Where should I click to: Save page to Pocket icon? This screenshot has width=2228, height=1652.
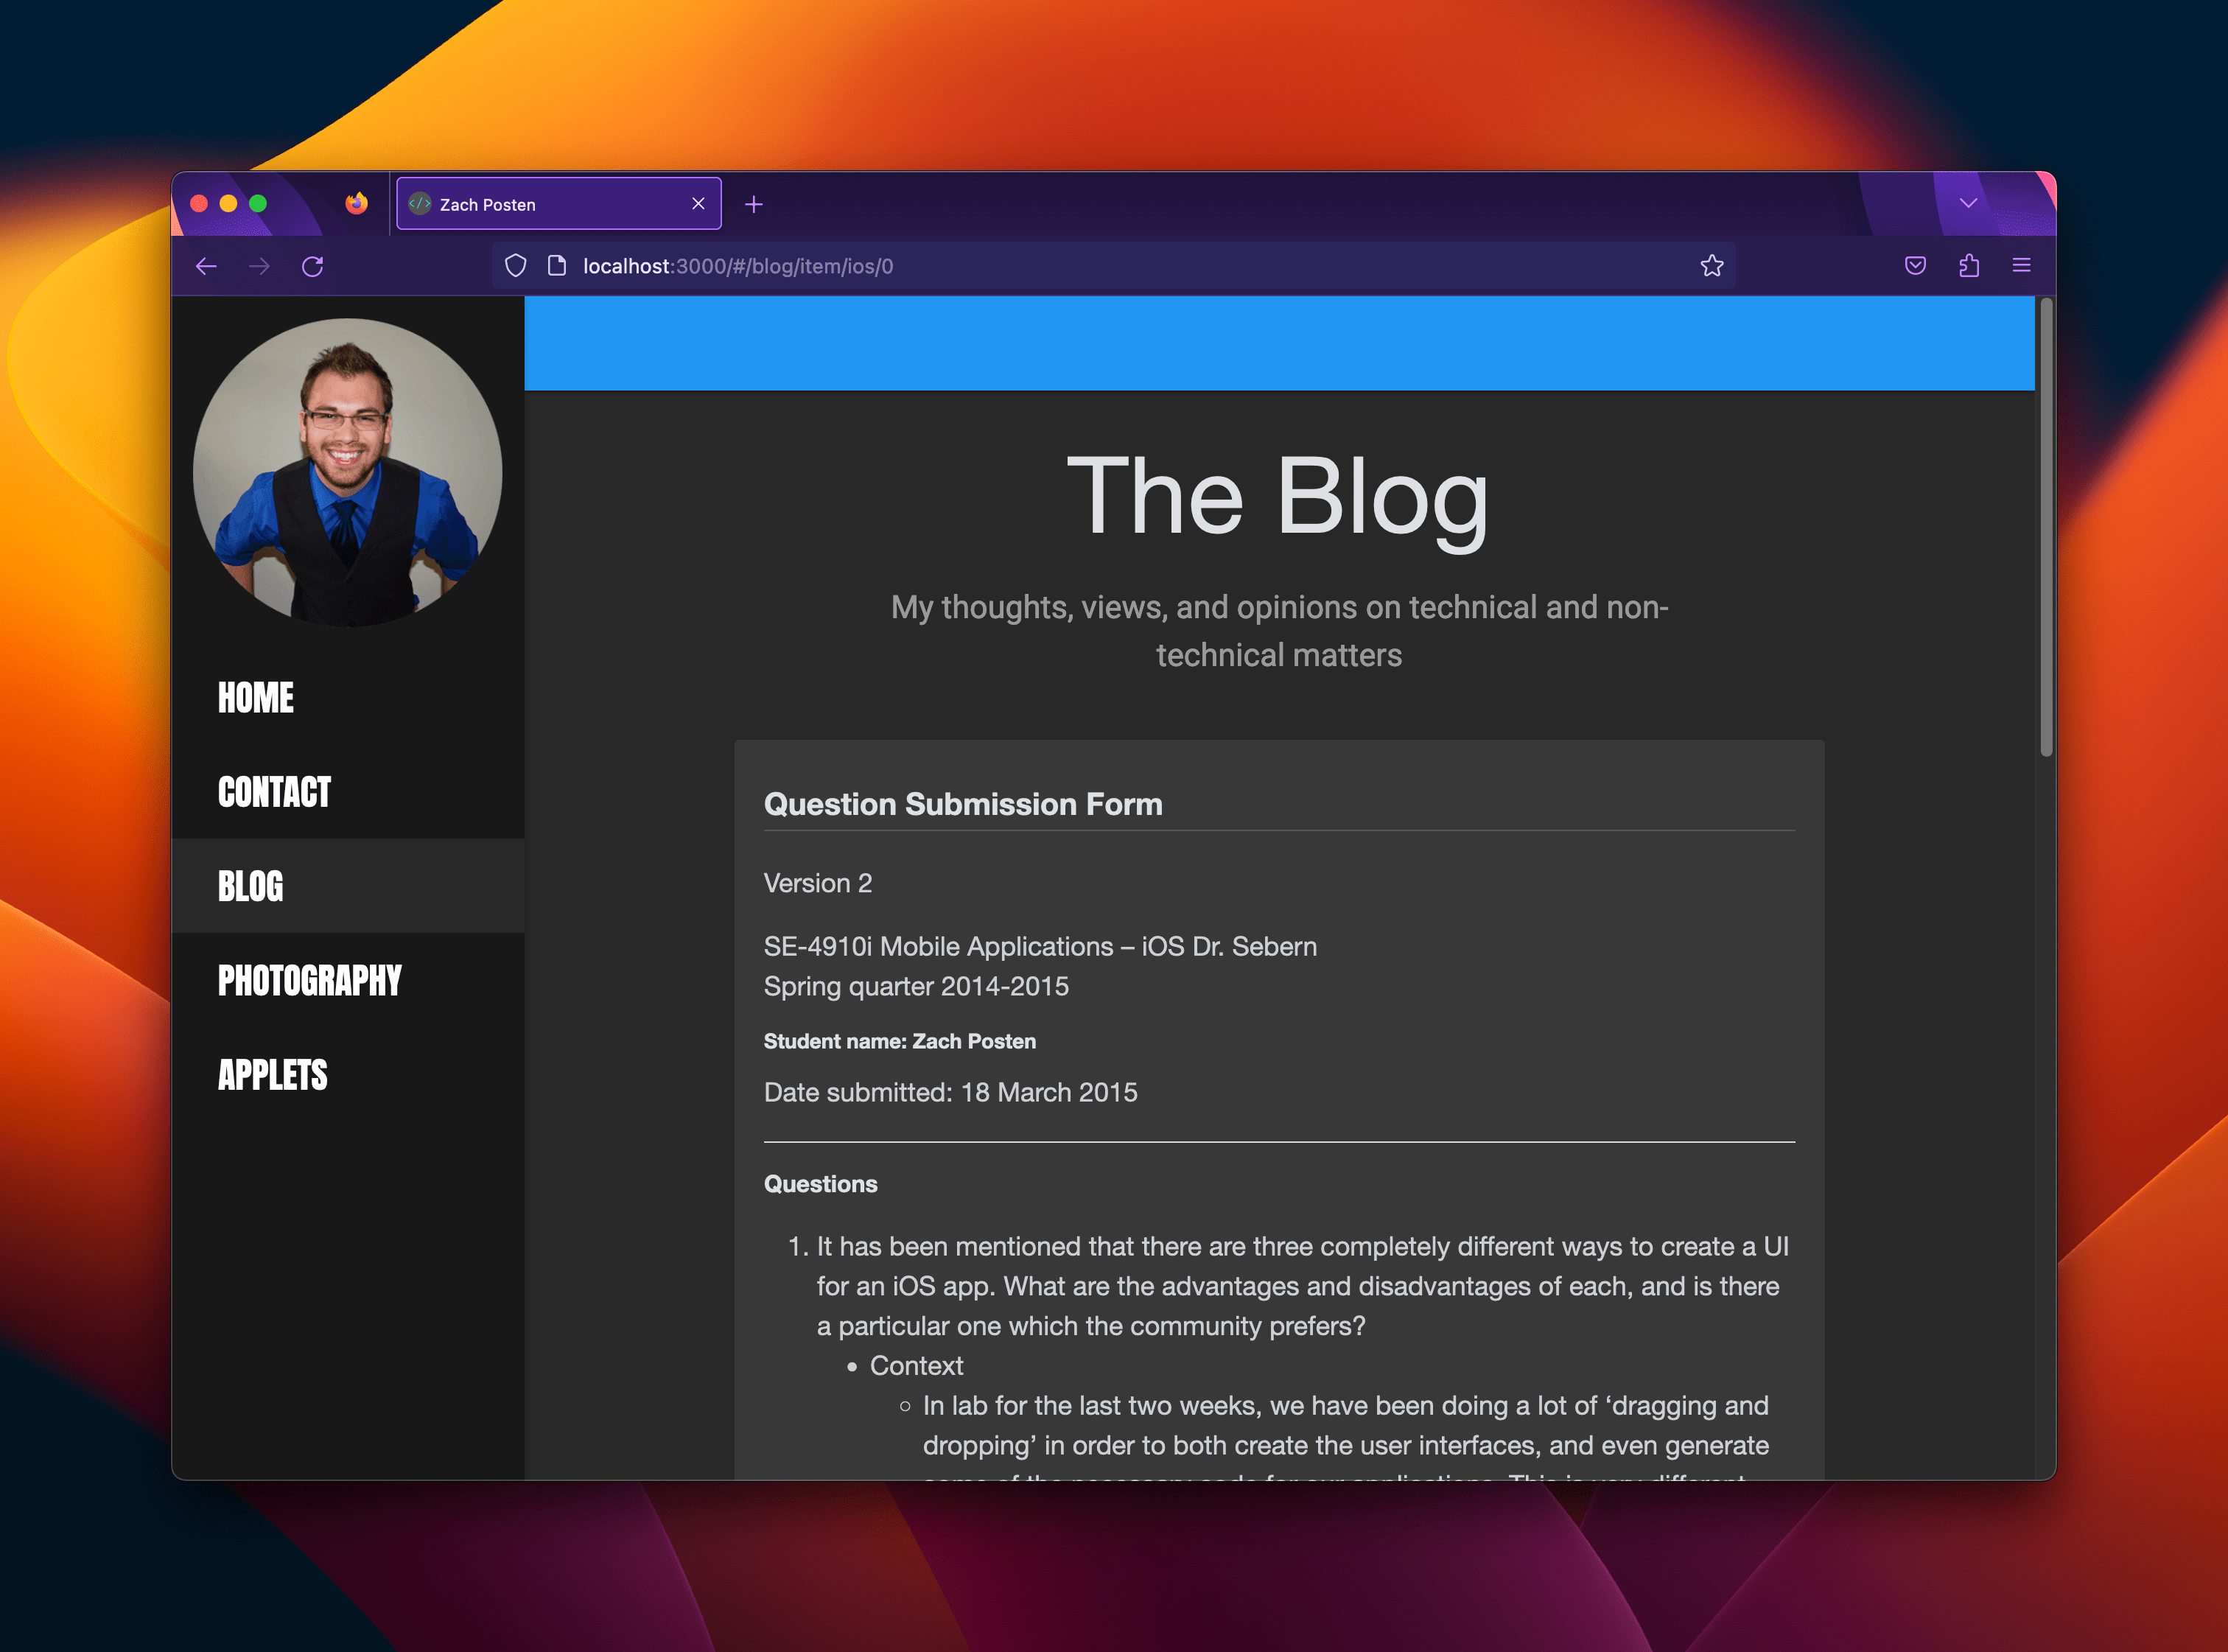(1915, 266)
